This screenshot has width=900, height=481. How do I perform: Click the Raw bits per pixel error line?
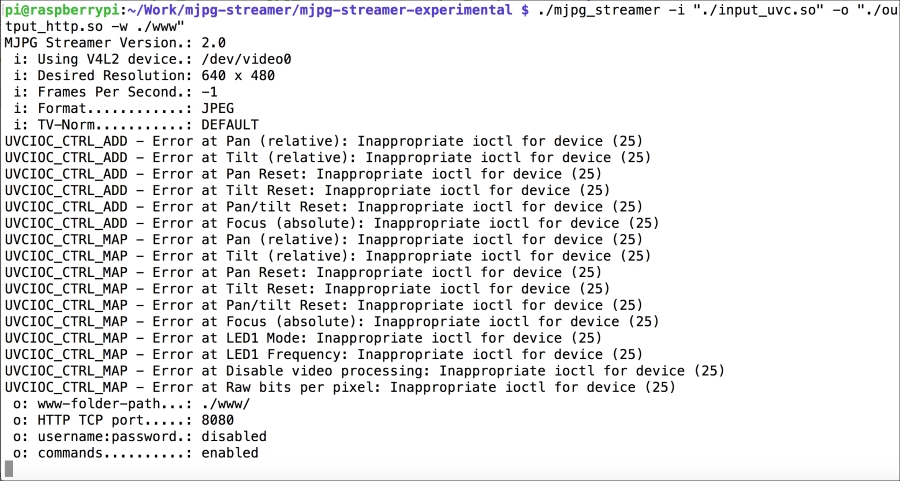[x=340, y=387]
